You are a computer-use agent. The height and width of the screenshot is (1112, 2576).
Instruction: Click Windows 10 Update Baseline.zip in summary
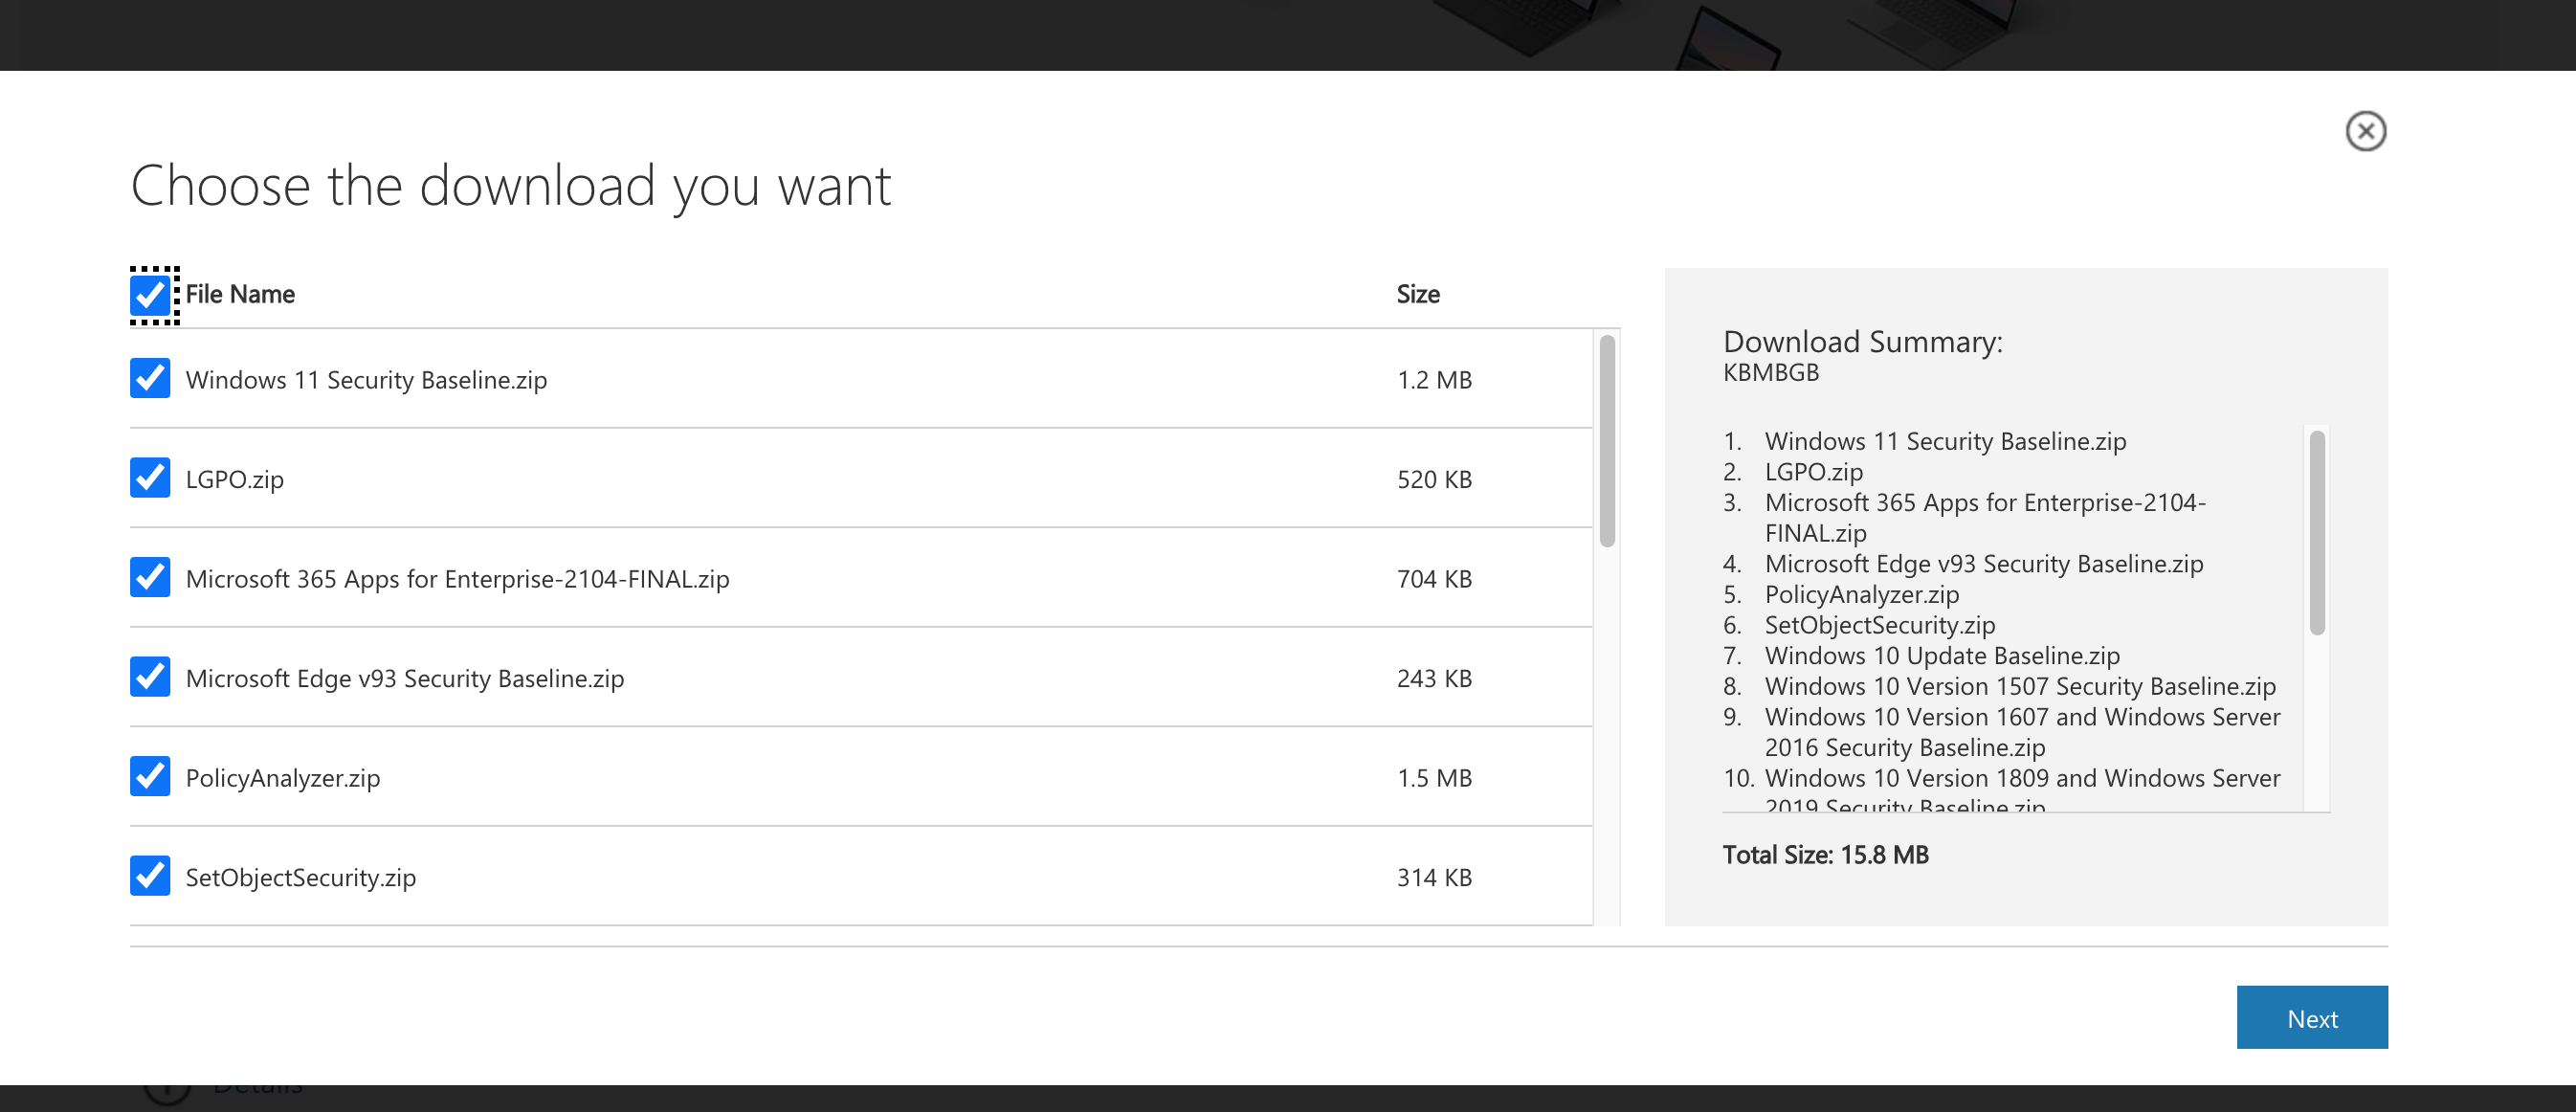point(1941,656)
